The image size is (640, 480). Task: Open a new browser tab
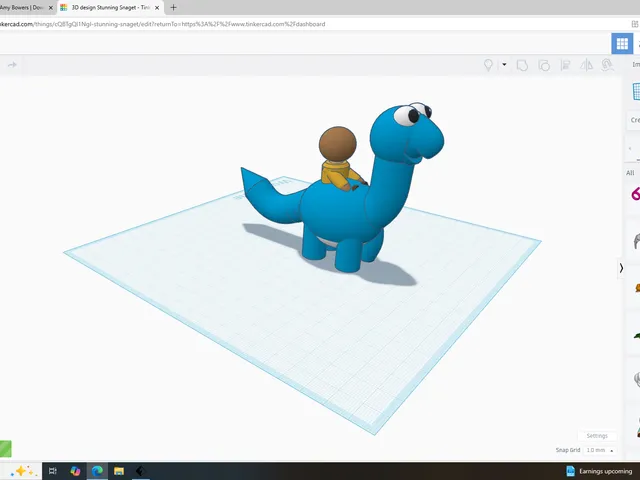(173, 7)
